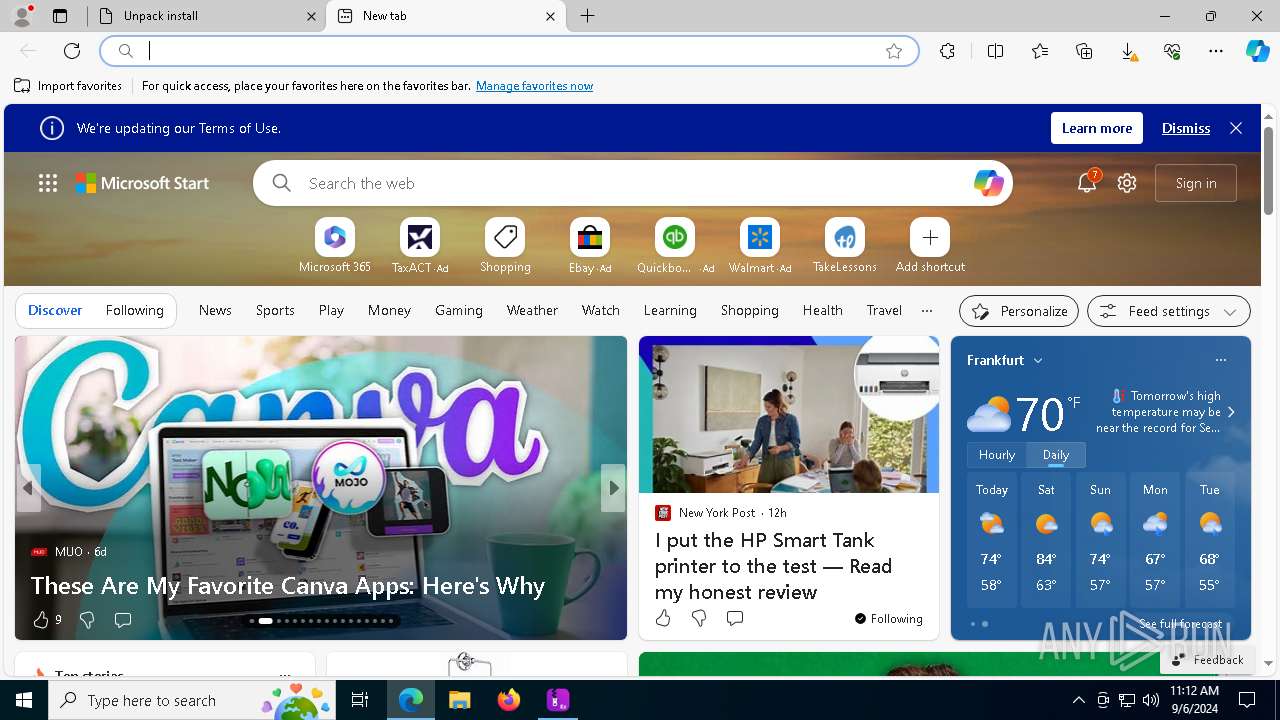Open the TakeLessons shortcut tile
1280x720 pixels.
point(845,238)
